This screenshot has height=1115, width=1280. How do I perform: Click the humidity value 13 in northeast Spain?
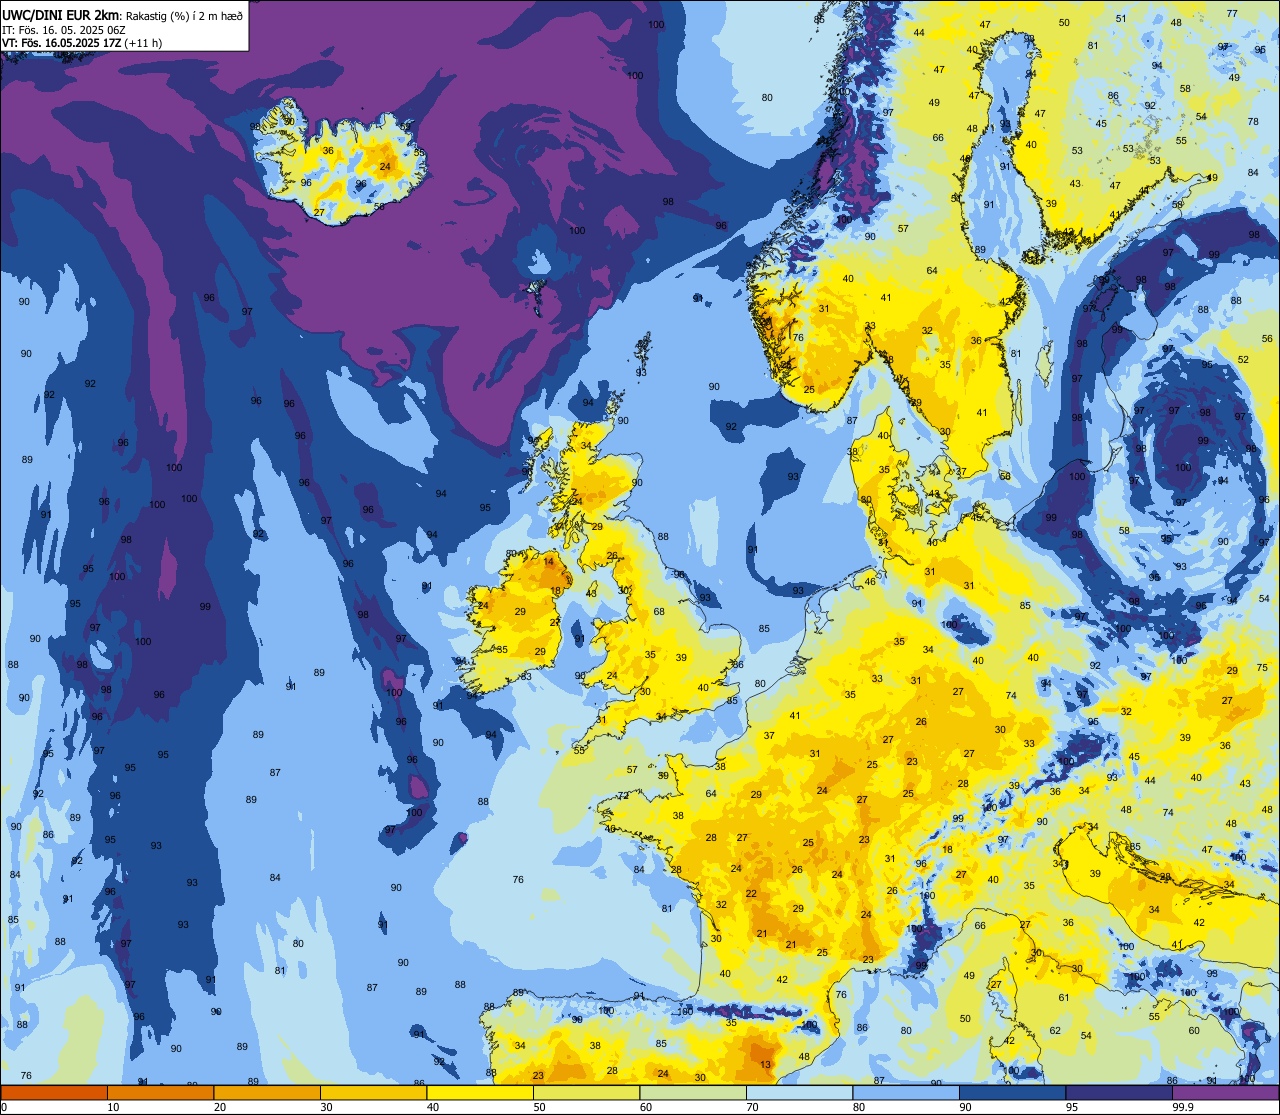(765, 1065)
